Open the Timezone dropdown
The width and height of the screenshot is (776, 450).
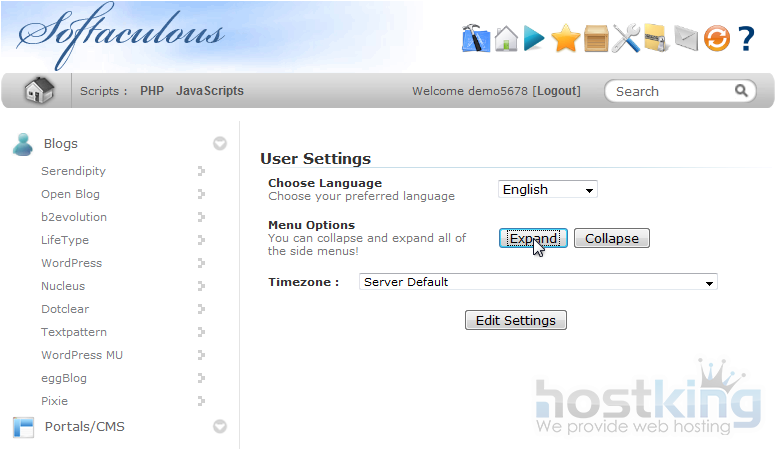pyautogui.click(x=538, y=282)
